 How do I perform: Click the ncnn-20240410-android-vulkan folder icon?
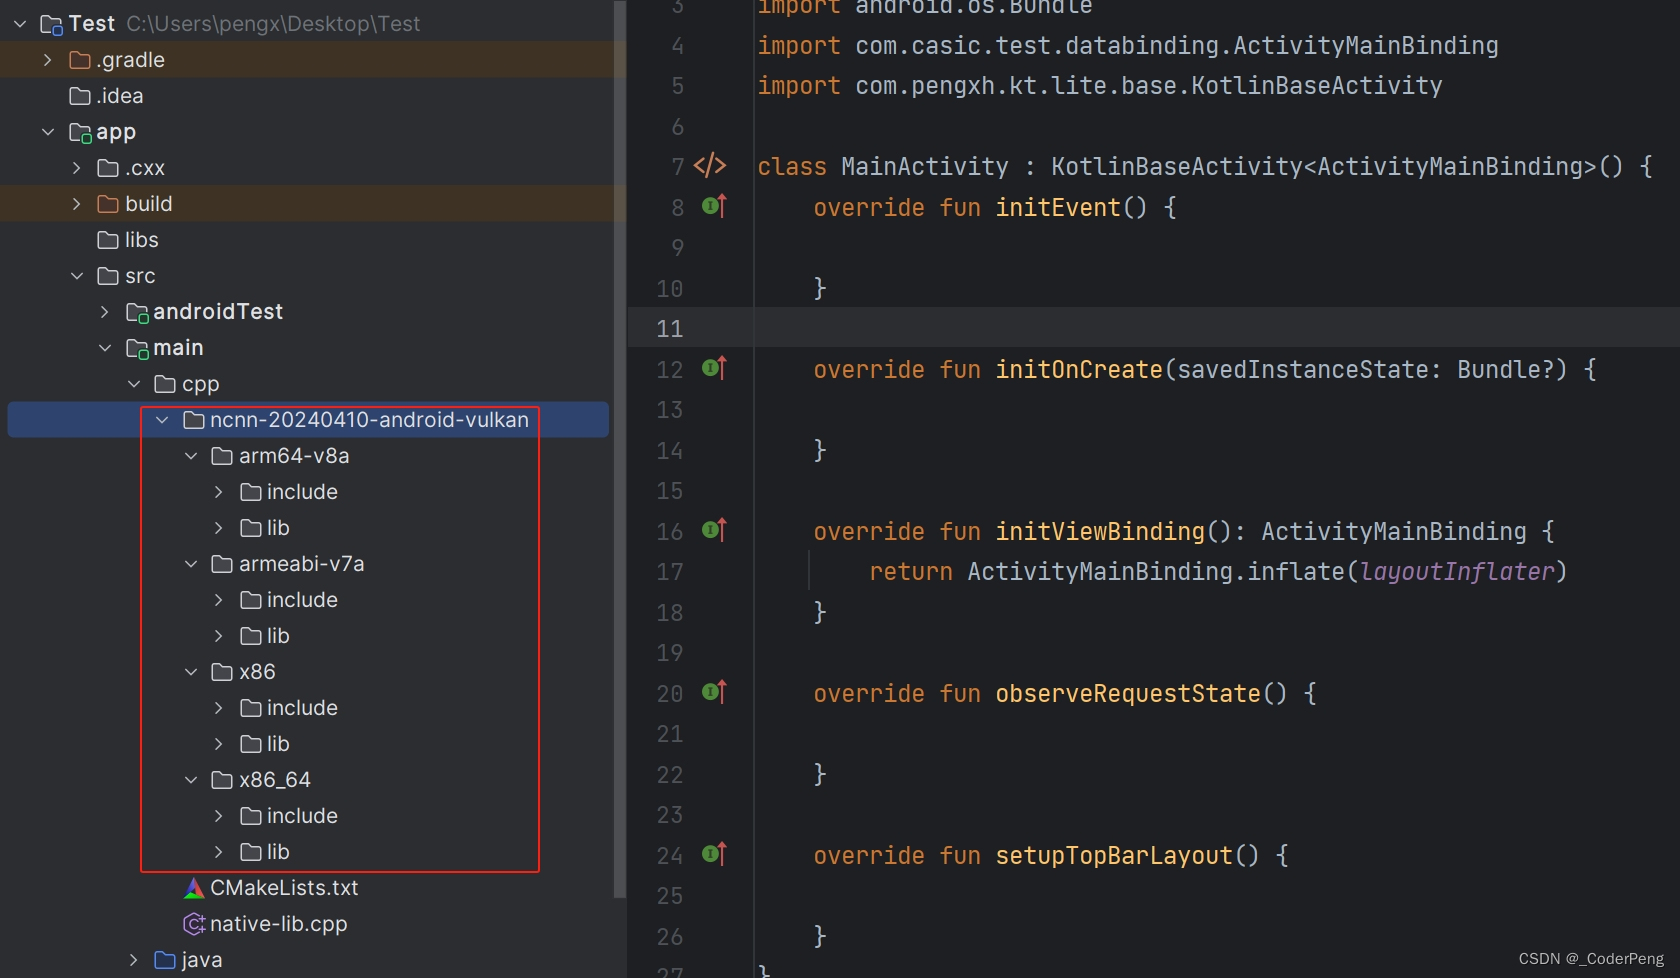pyautogui.click(x=194, y=420)
